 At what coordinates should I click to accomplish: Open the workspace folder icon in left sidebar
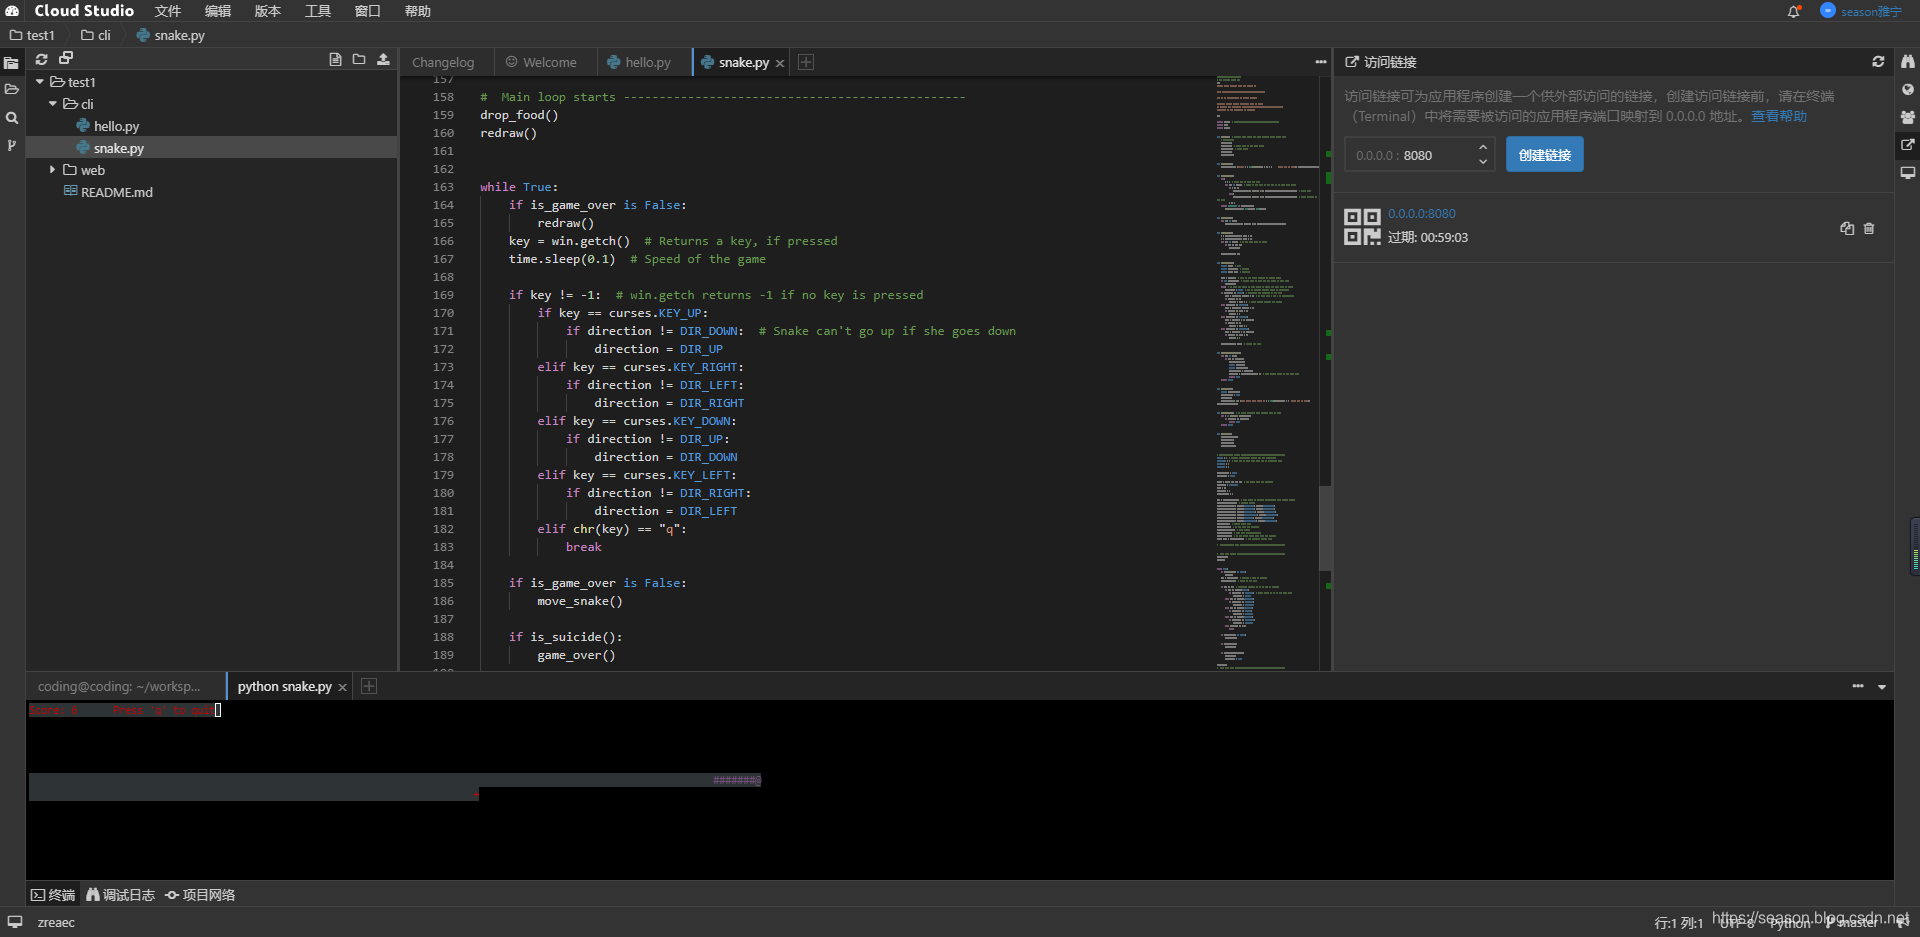(x=12, y=90)
